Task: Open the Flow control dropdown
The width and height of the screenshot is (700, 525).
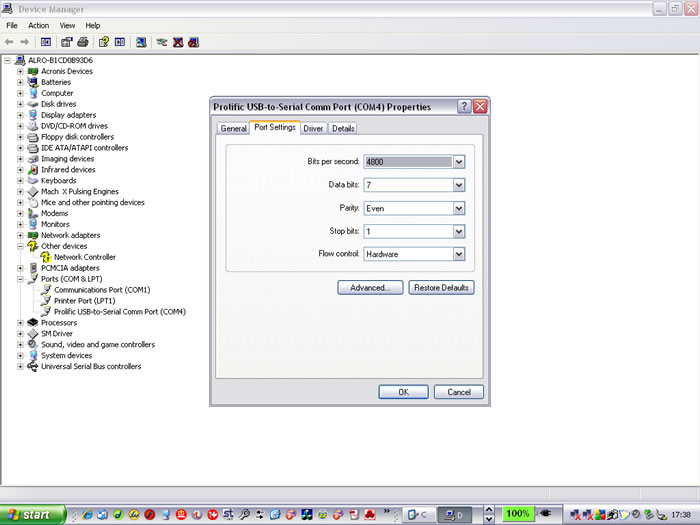Action: 459,254
